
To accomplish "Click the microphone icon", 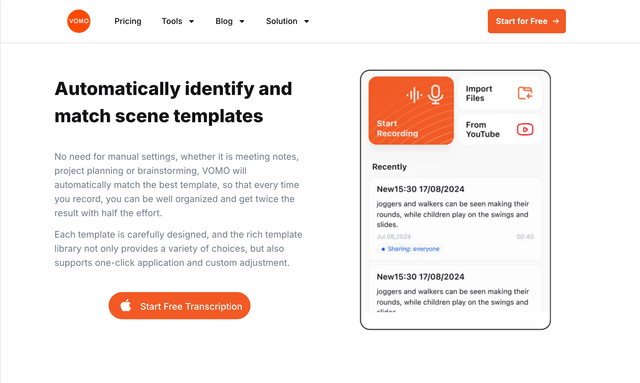I will click(x=436, y=95).
